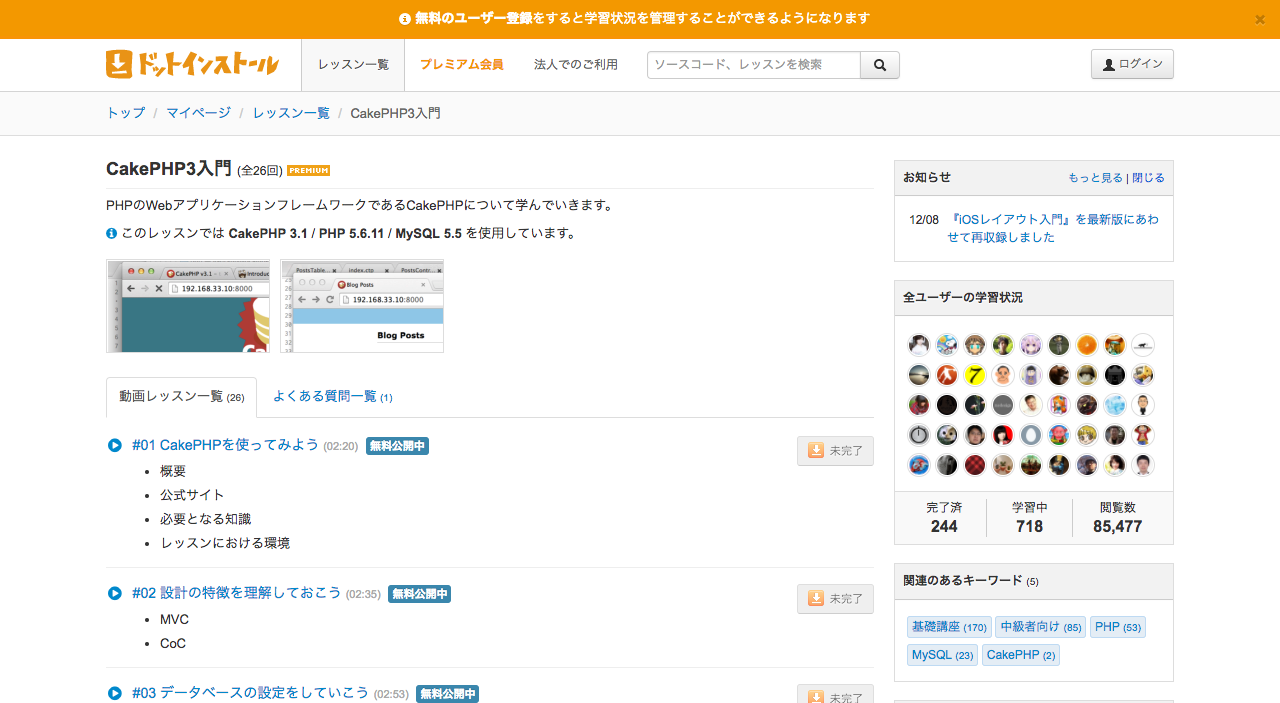
Task: Toggle the 未完了 button for lesson #02
Action: (x=835, y=599)
